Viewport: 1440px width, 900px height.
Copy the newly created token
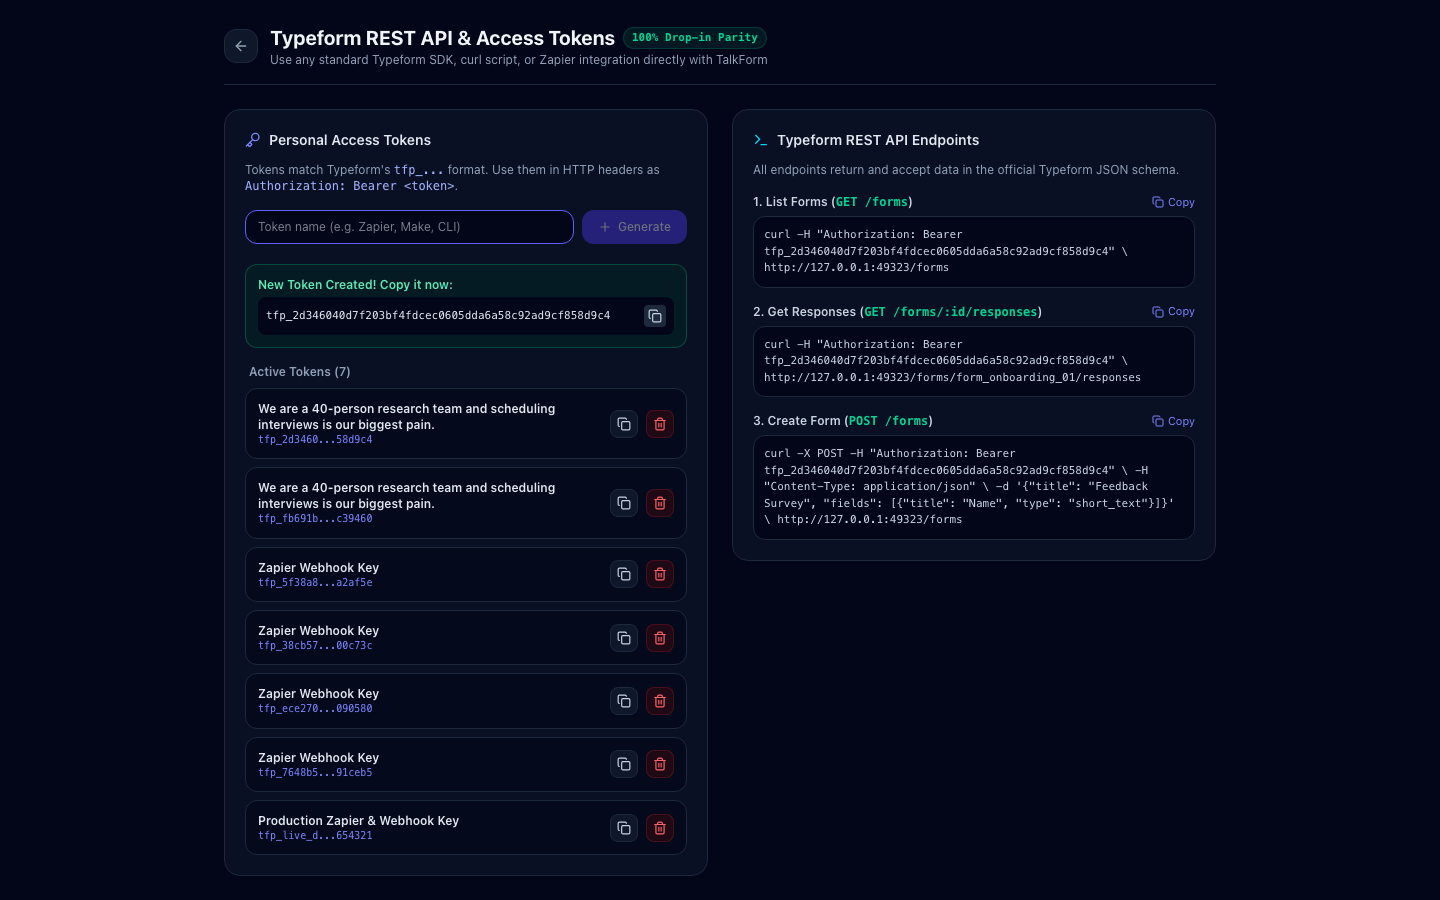click(655, 316)
